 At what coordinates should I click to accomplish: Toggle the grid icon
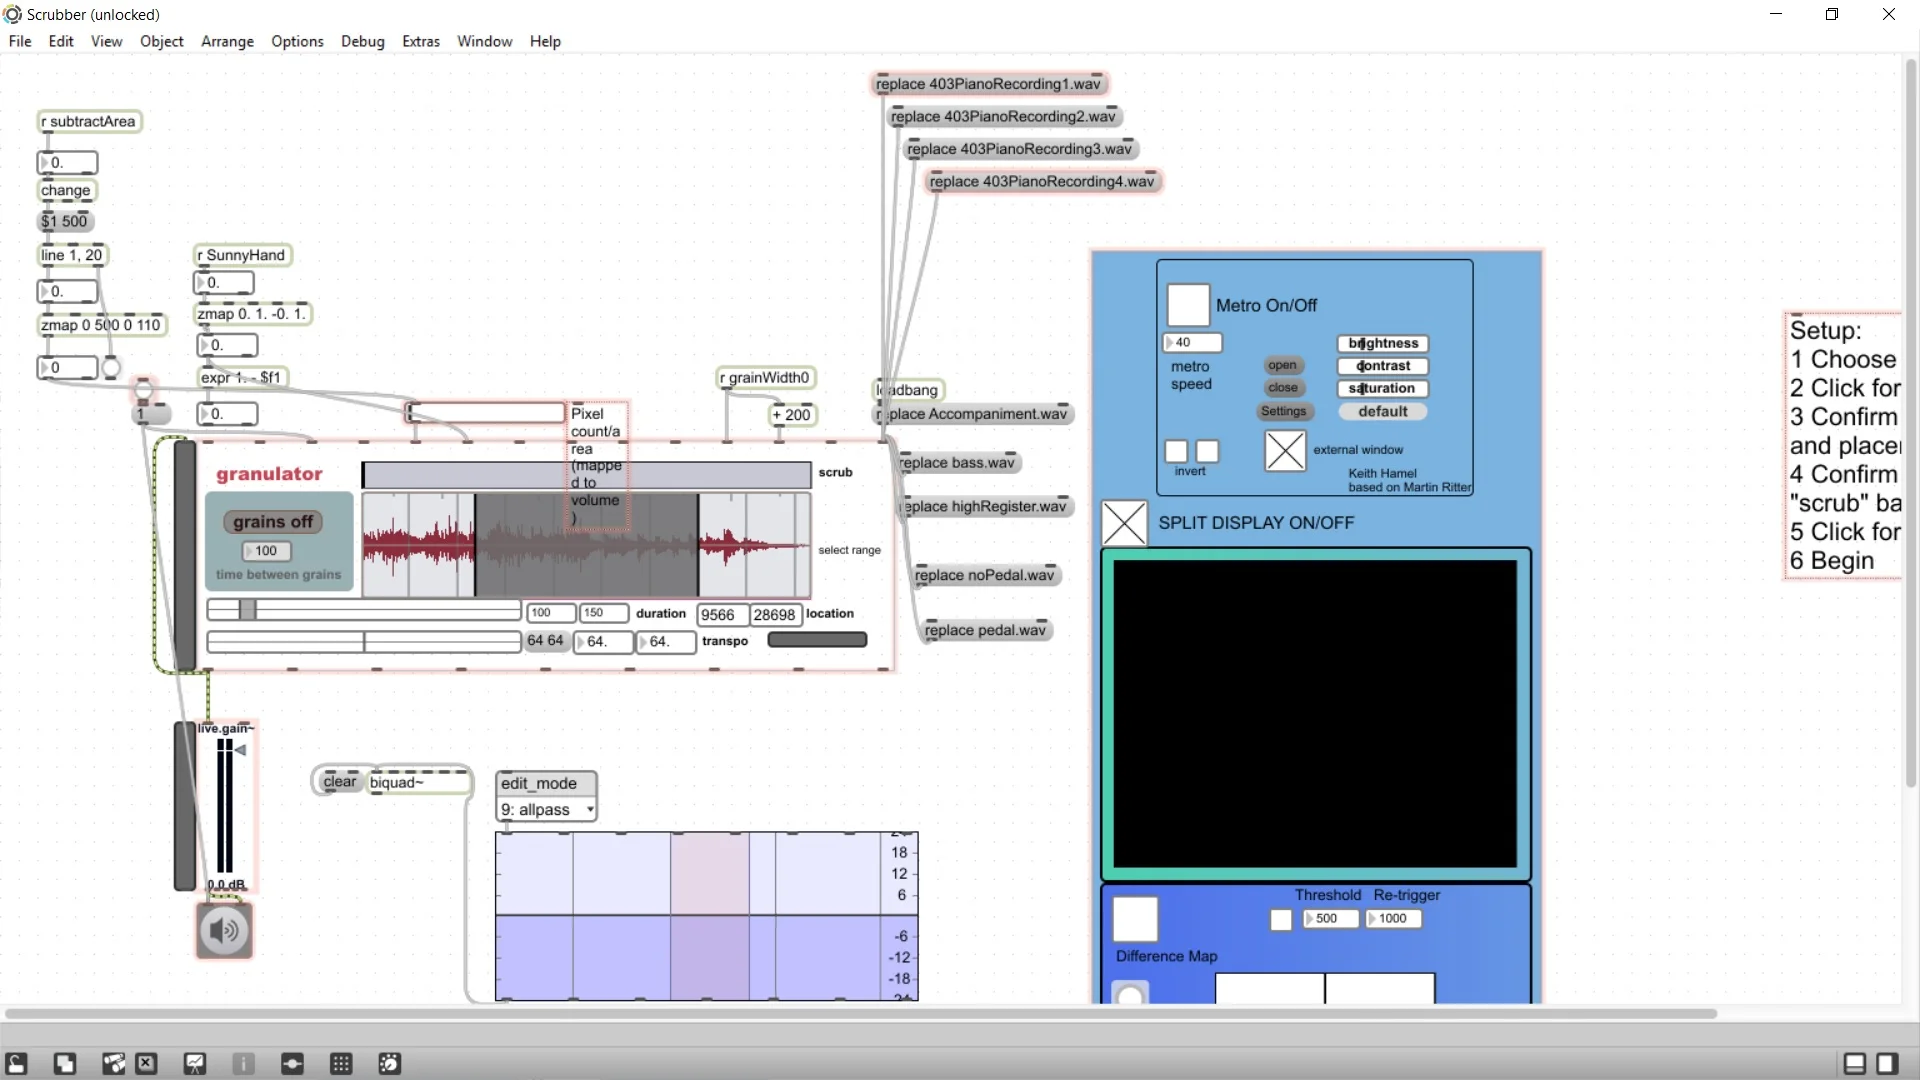point(341,1064)
